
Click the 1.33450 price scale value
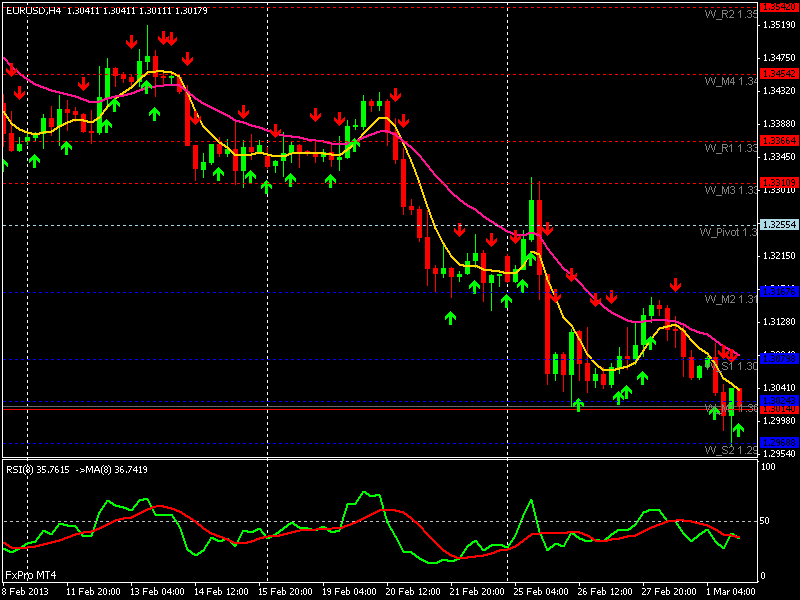coord(779,157)
